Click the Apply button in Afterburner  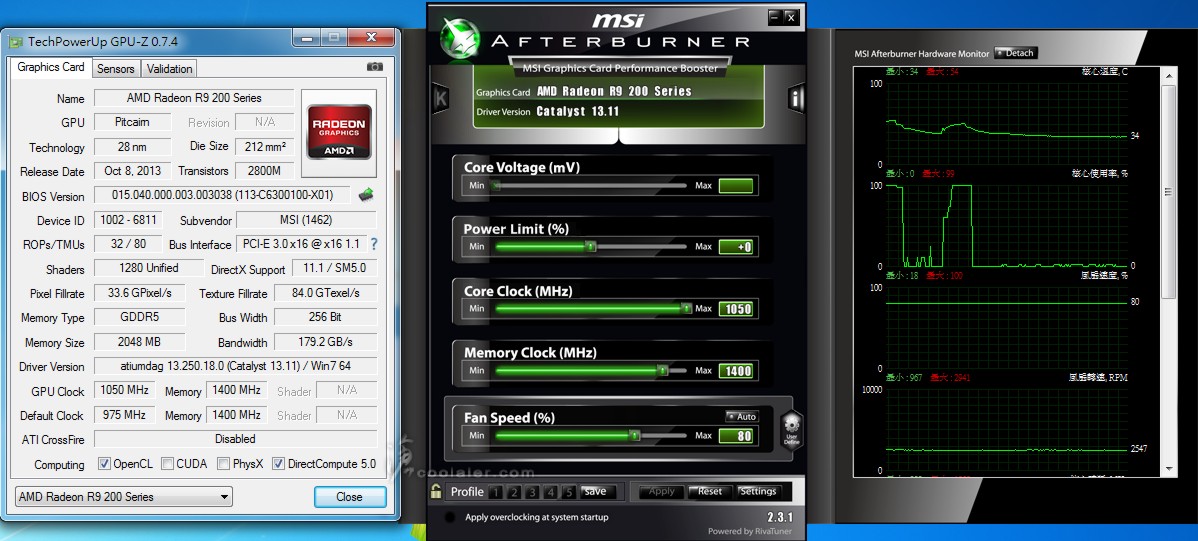tap(661, 491)
